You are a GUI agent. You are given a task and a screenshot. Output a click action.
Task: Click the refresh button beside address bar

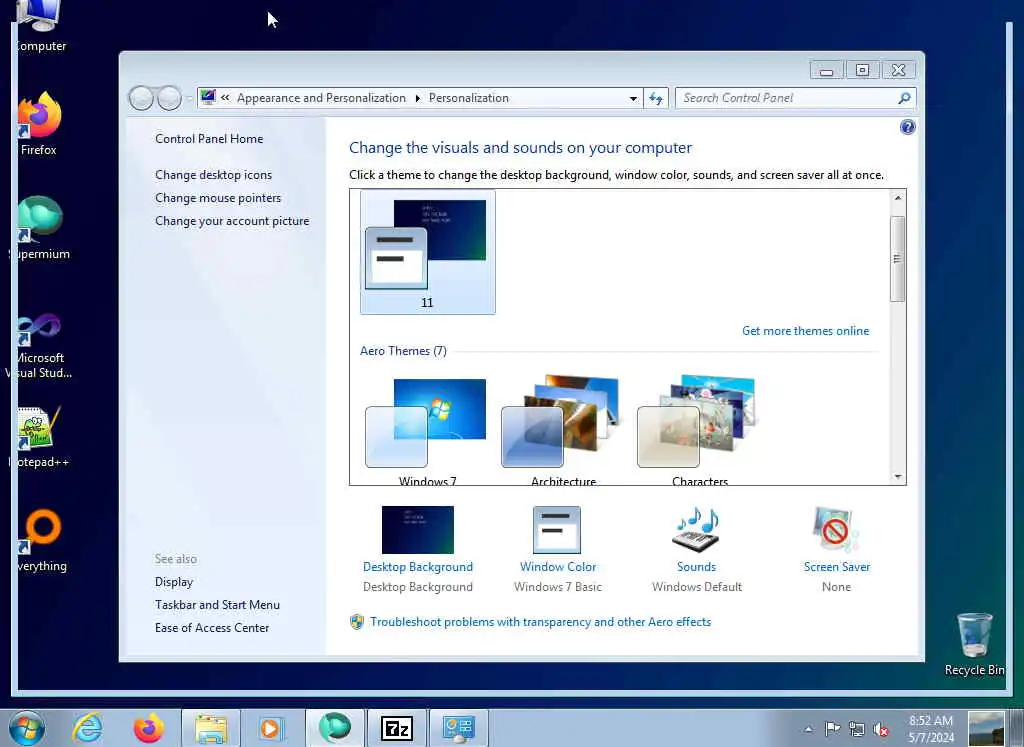coord(656,98)
